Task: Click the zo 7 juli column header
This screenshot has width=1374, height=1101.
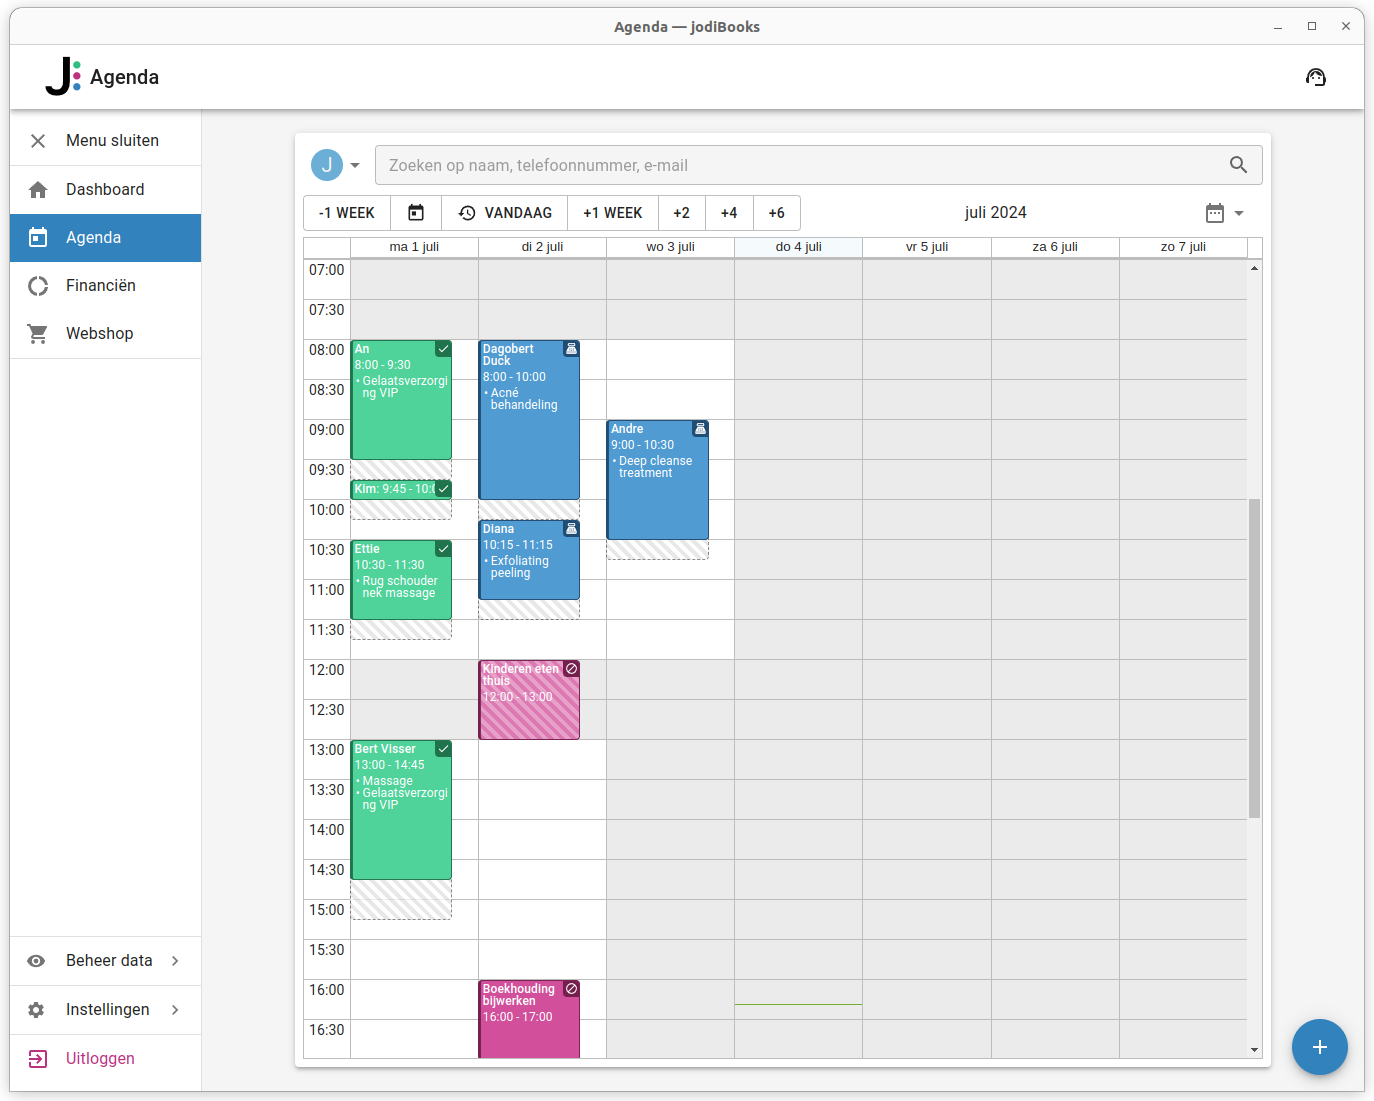Action: (1183, 247)
